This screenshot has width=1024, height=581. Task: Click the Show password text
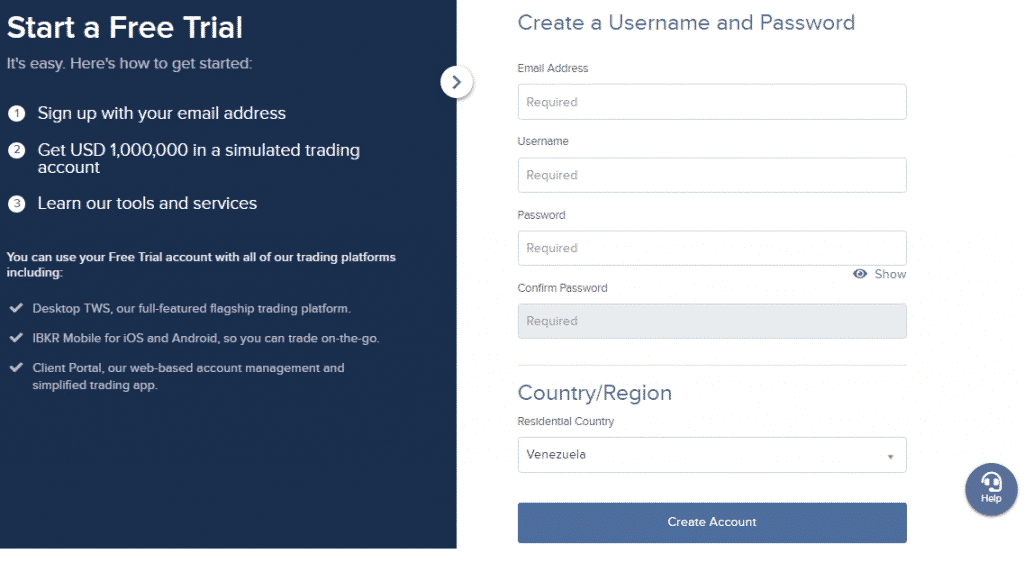point(890,274)
